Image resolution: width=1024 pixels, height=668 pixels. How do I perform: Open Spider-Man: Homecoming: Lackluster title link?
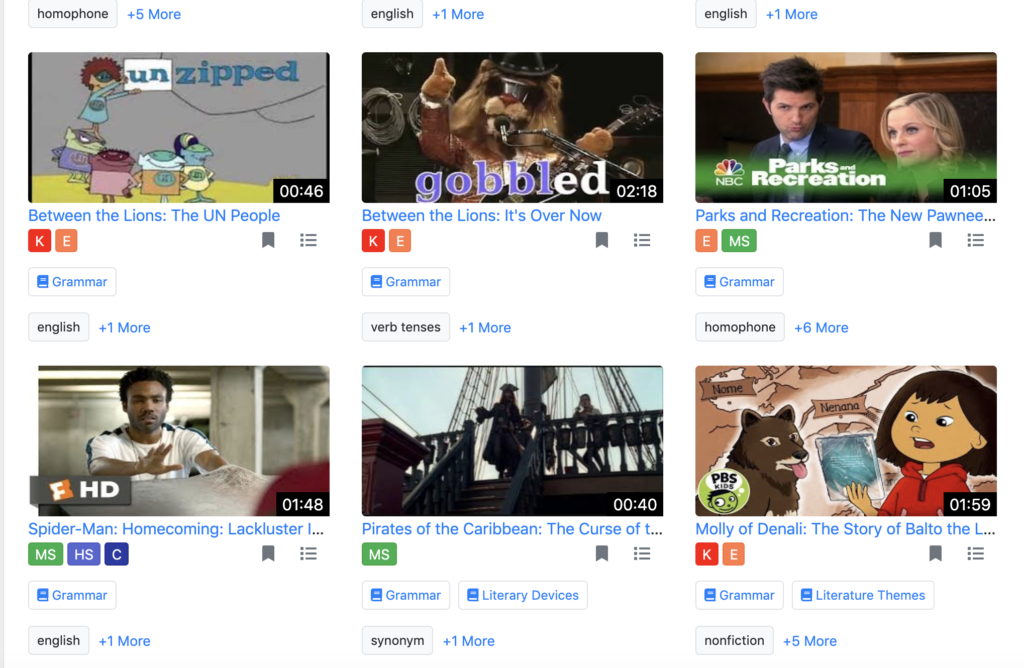tap(176, 529)
